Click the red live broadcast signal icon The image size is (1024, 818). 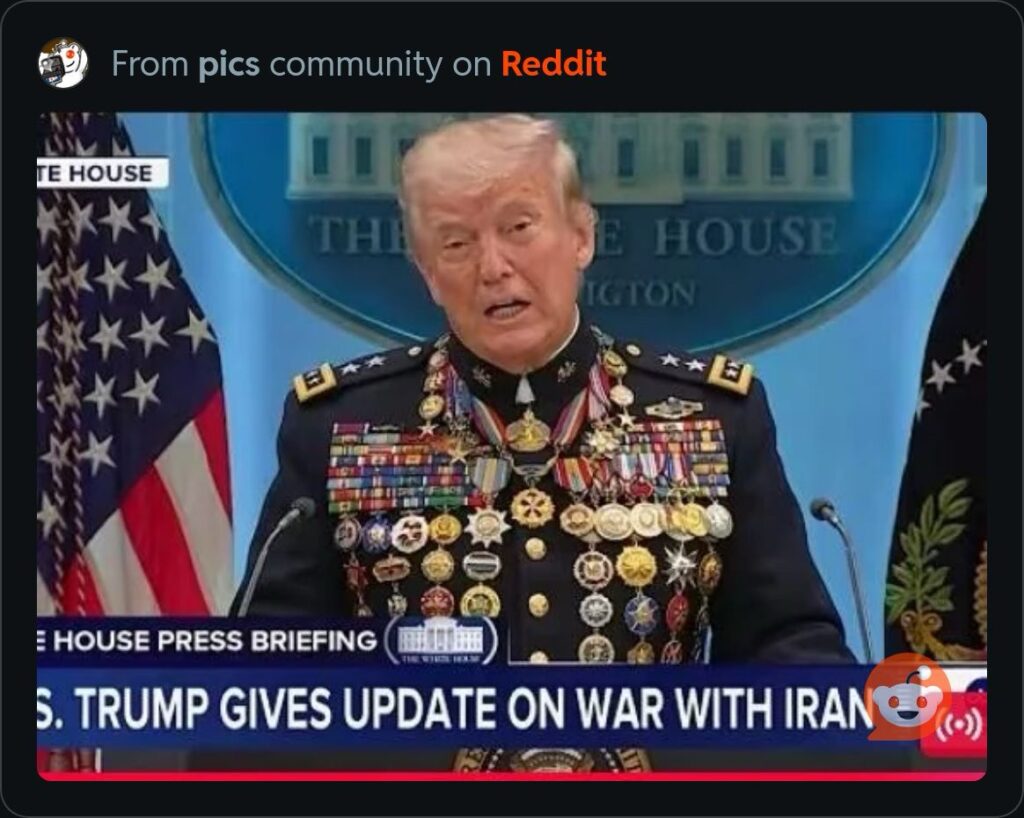pyautogui.click(x=959, y=725)
